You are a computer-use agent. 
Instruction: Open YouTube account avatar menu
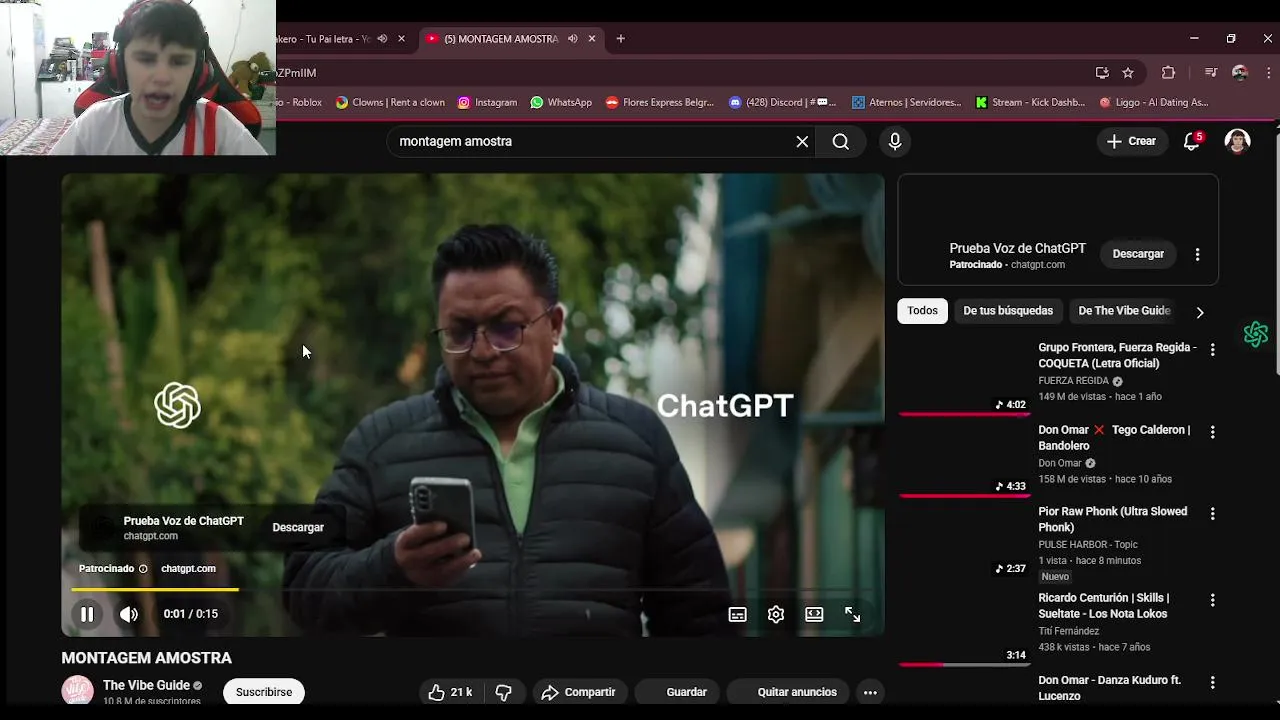1238,141
